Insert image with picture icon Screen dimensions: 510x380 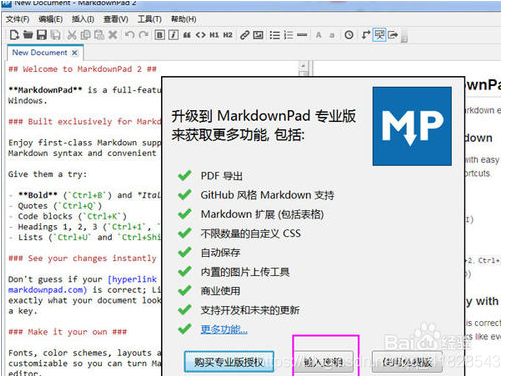(258, 35)
